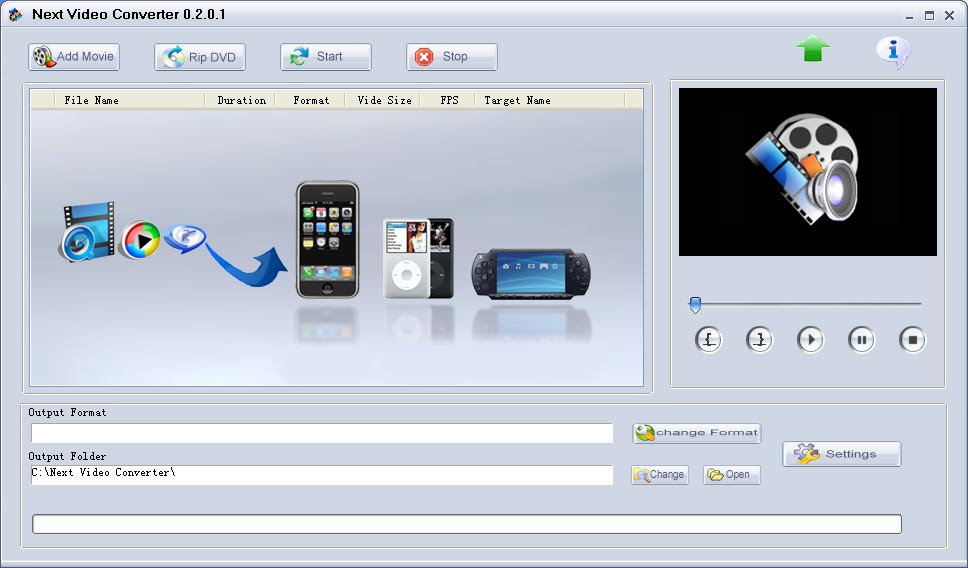Click the change Format button
The width and height of the screenshot is (968, 568).
tap(697, 433)
